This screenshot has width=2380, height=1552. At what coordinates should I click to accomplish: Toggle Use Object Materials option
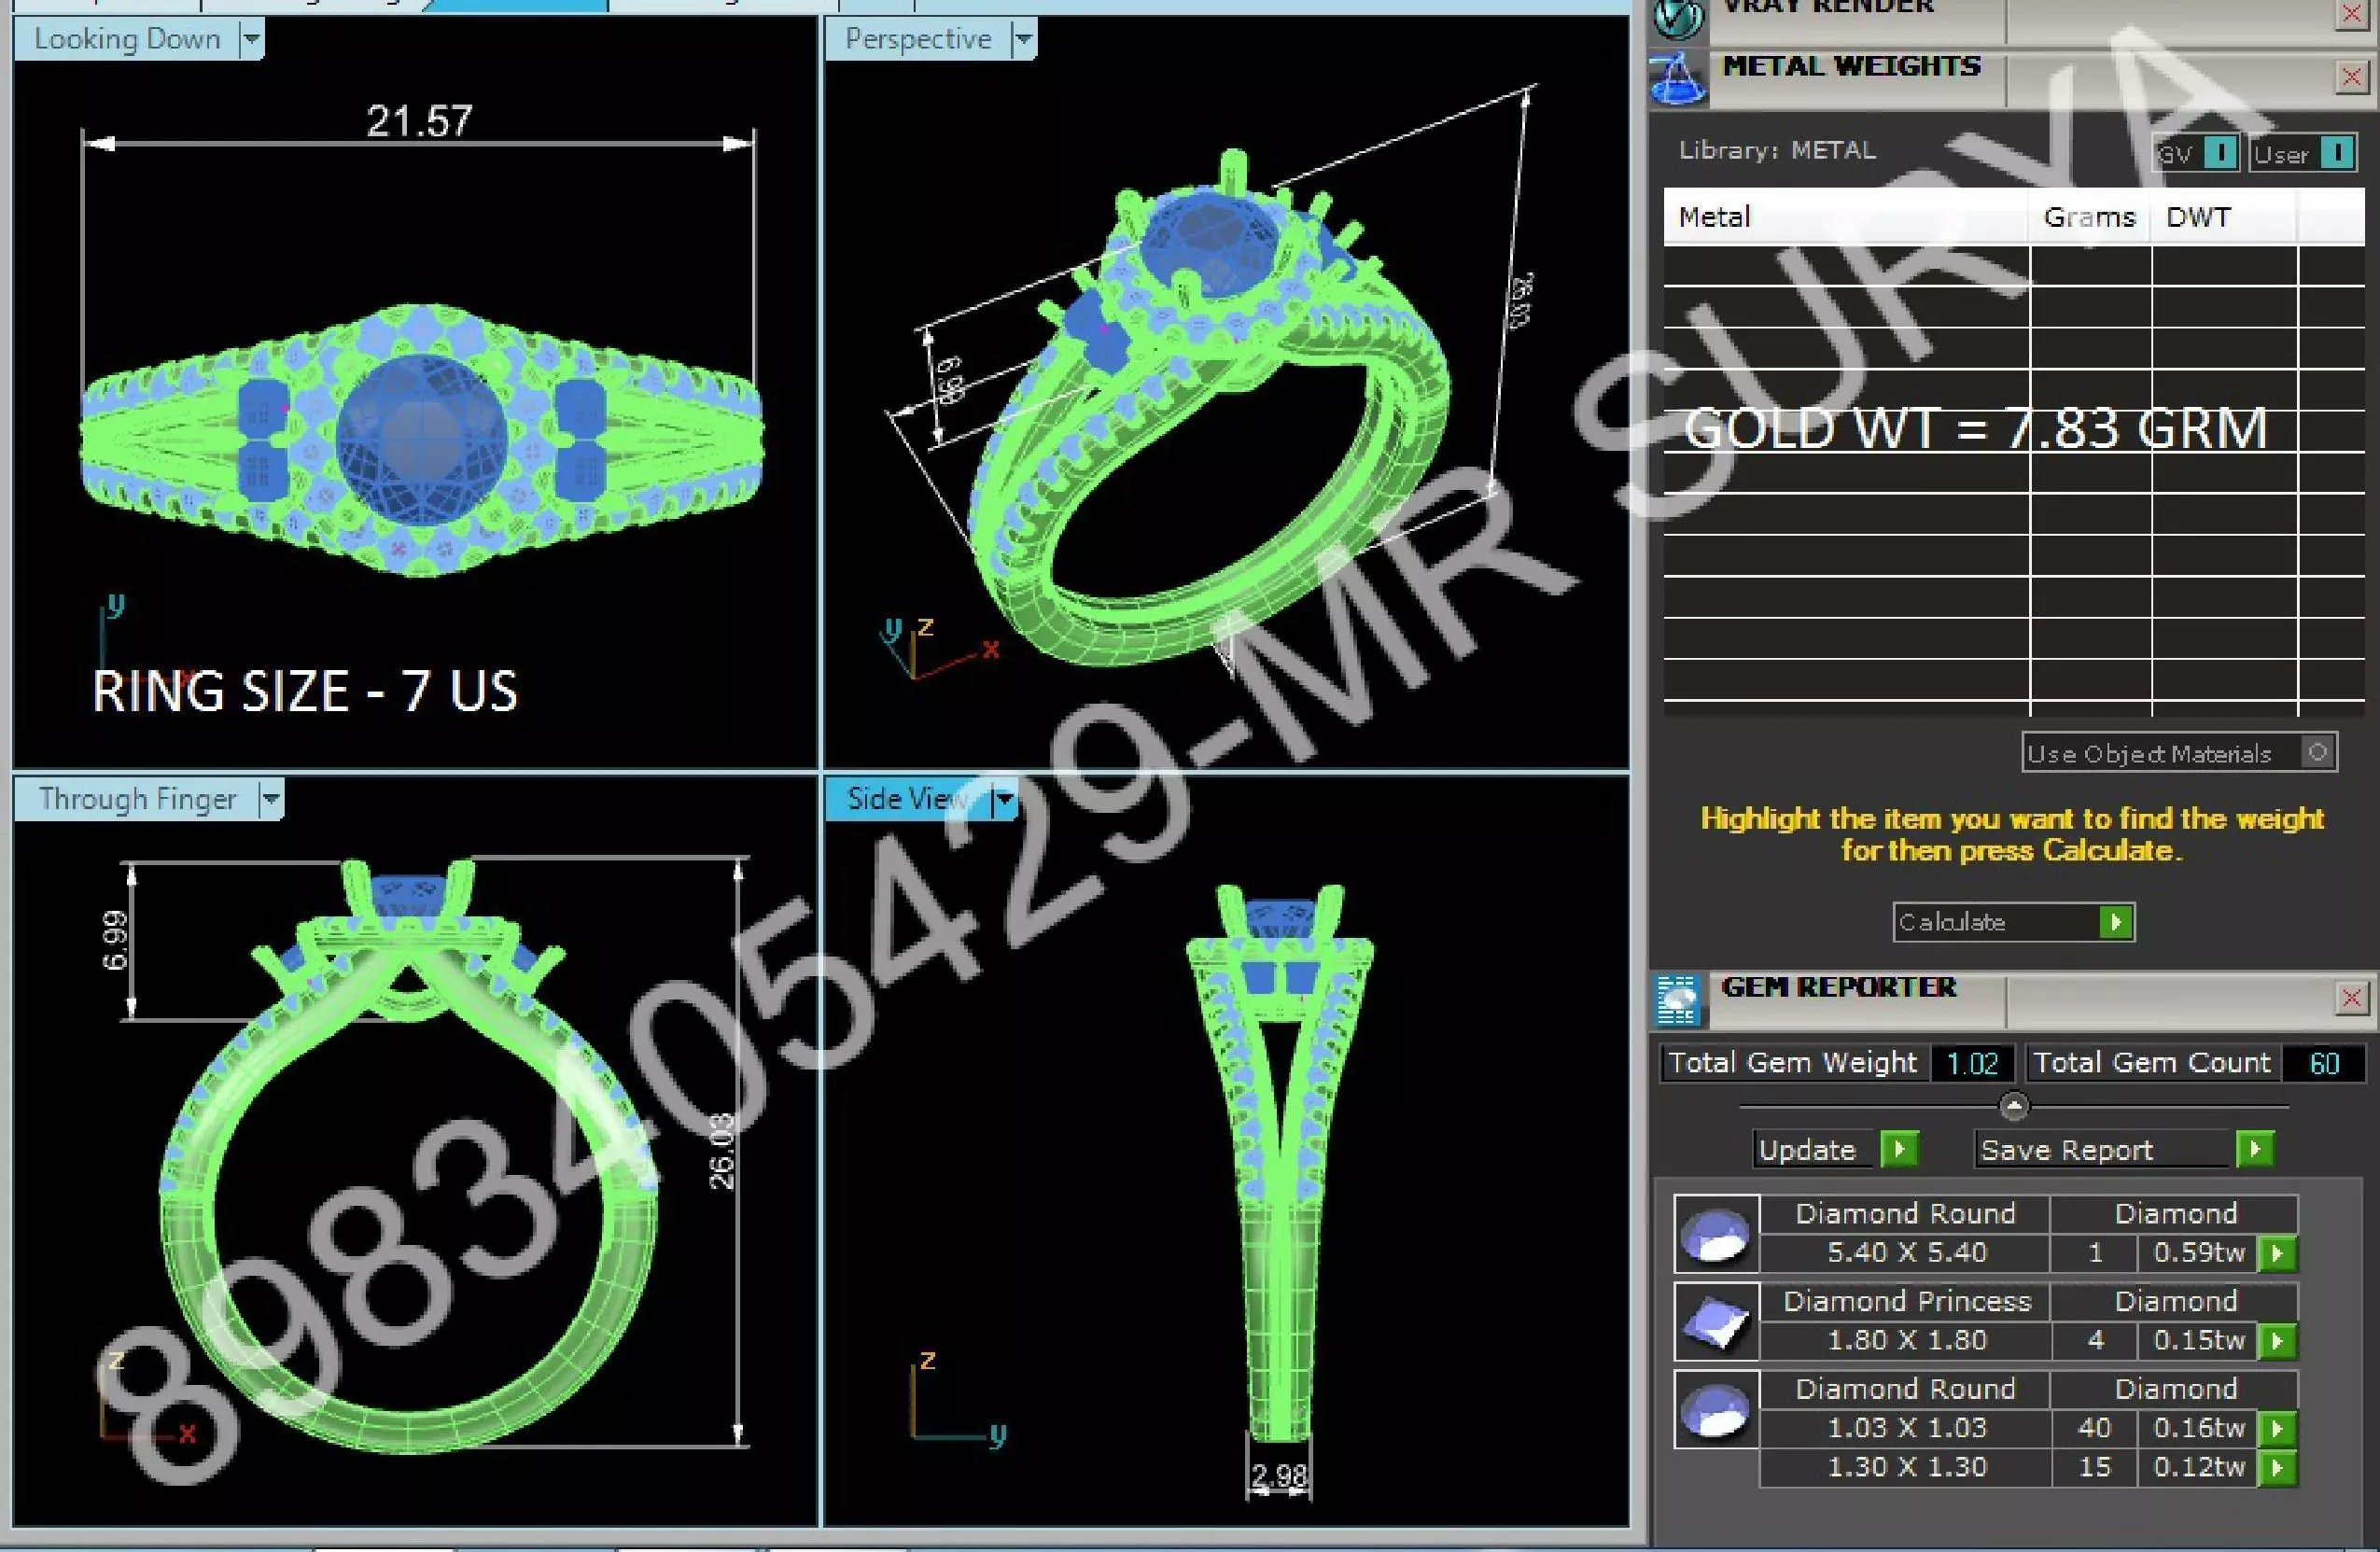pyautogui.click(x=2179, y=753)
